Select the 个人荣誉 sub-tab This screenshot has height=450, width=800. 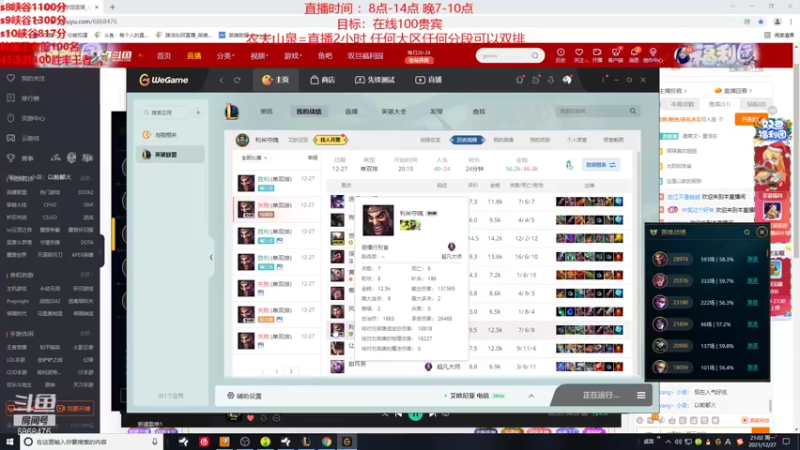(577, 140)
